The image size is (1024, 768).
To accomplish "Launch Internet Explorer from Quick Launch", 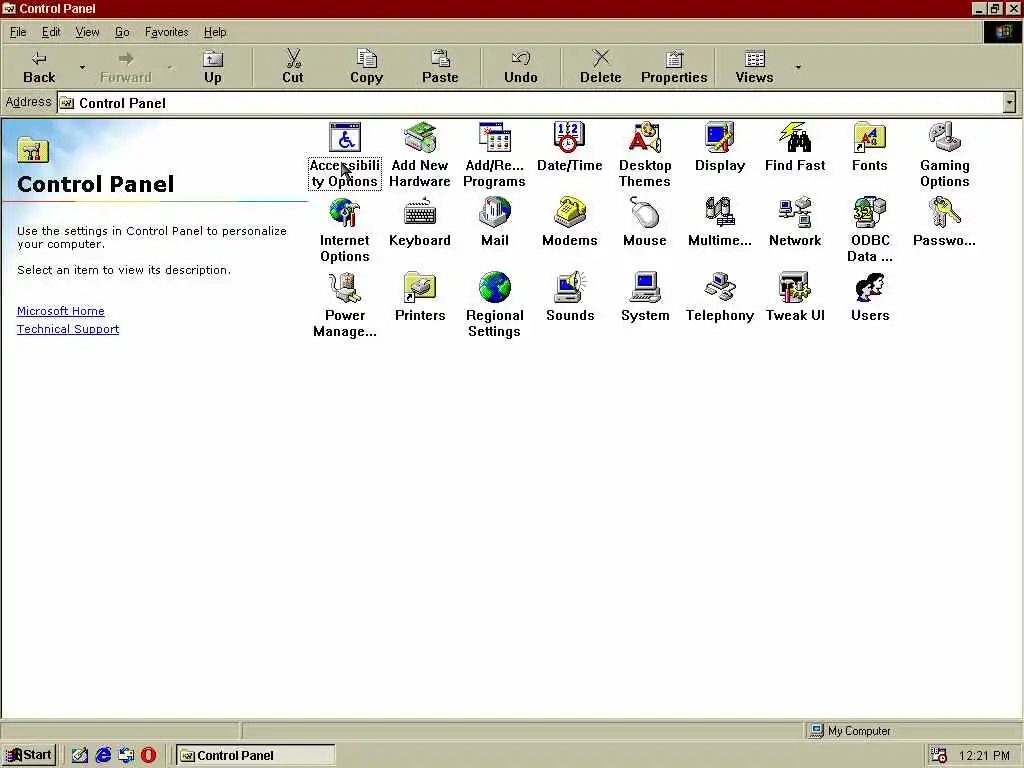I will click(x=103, y=755).
